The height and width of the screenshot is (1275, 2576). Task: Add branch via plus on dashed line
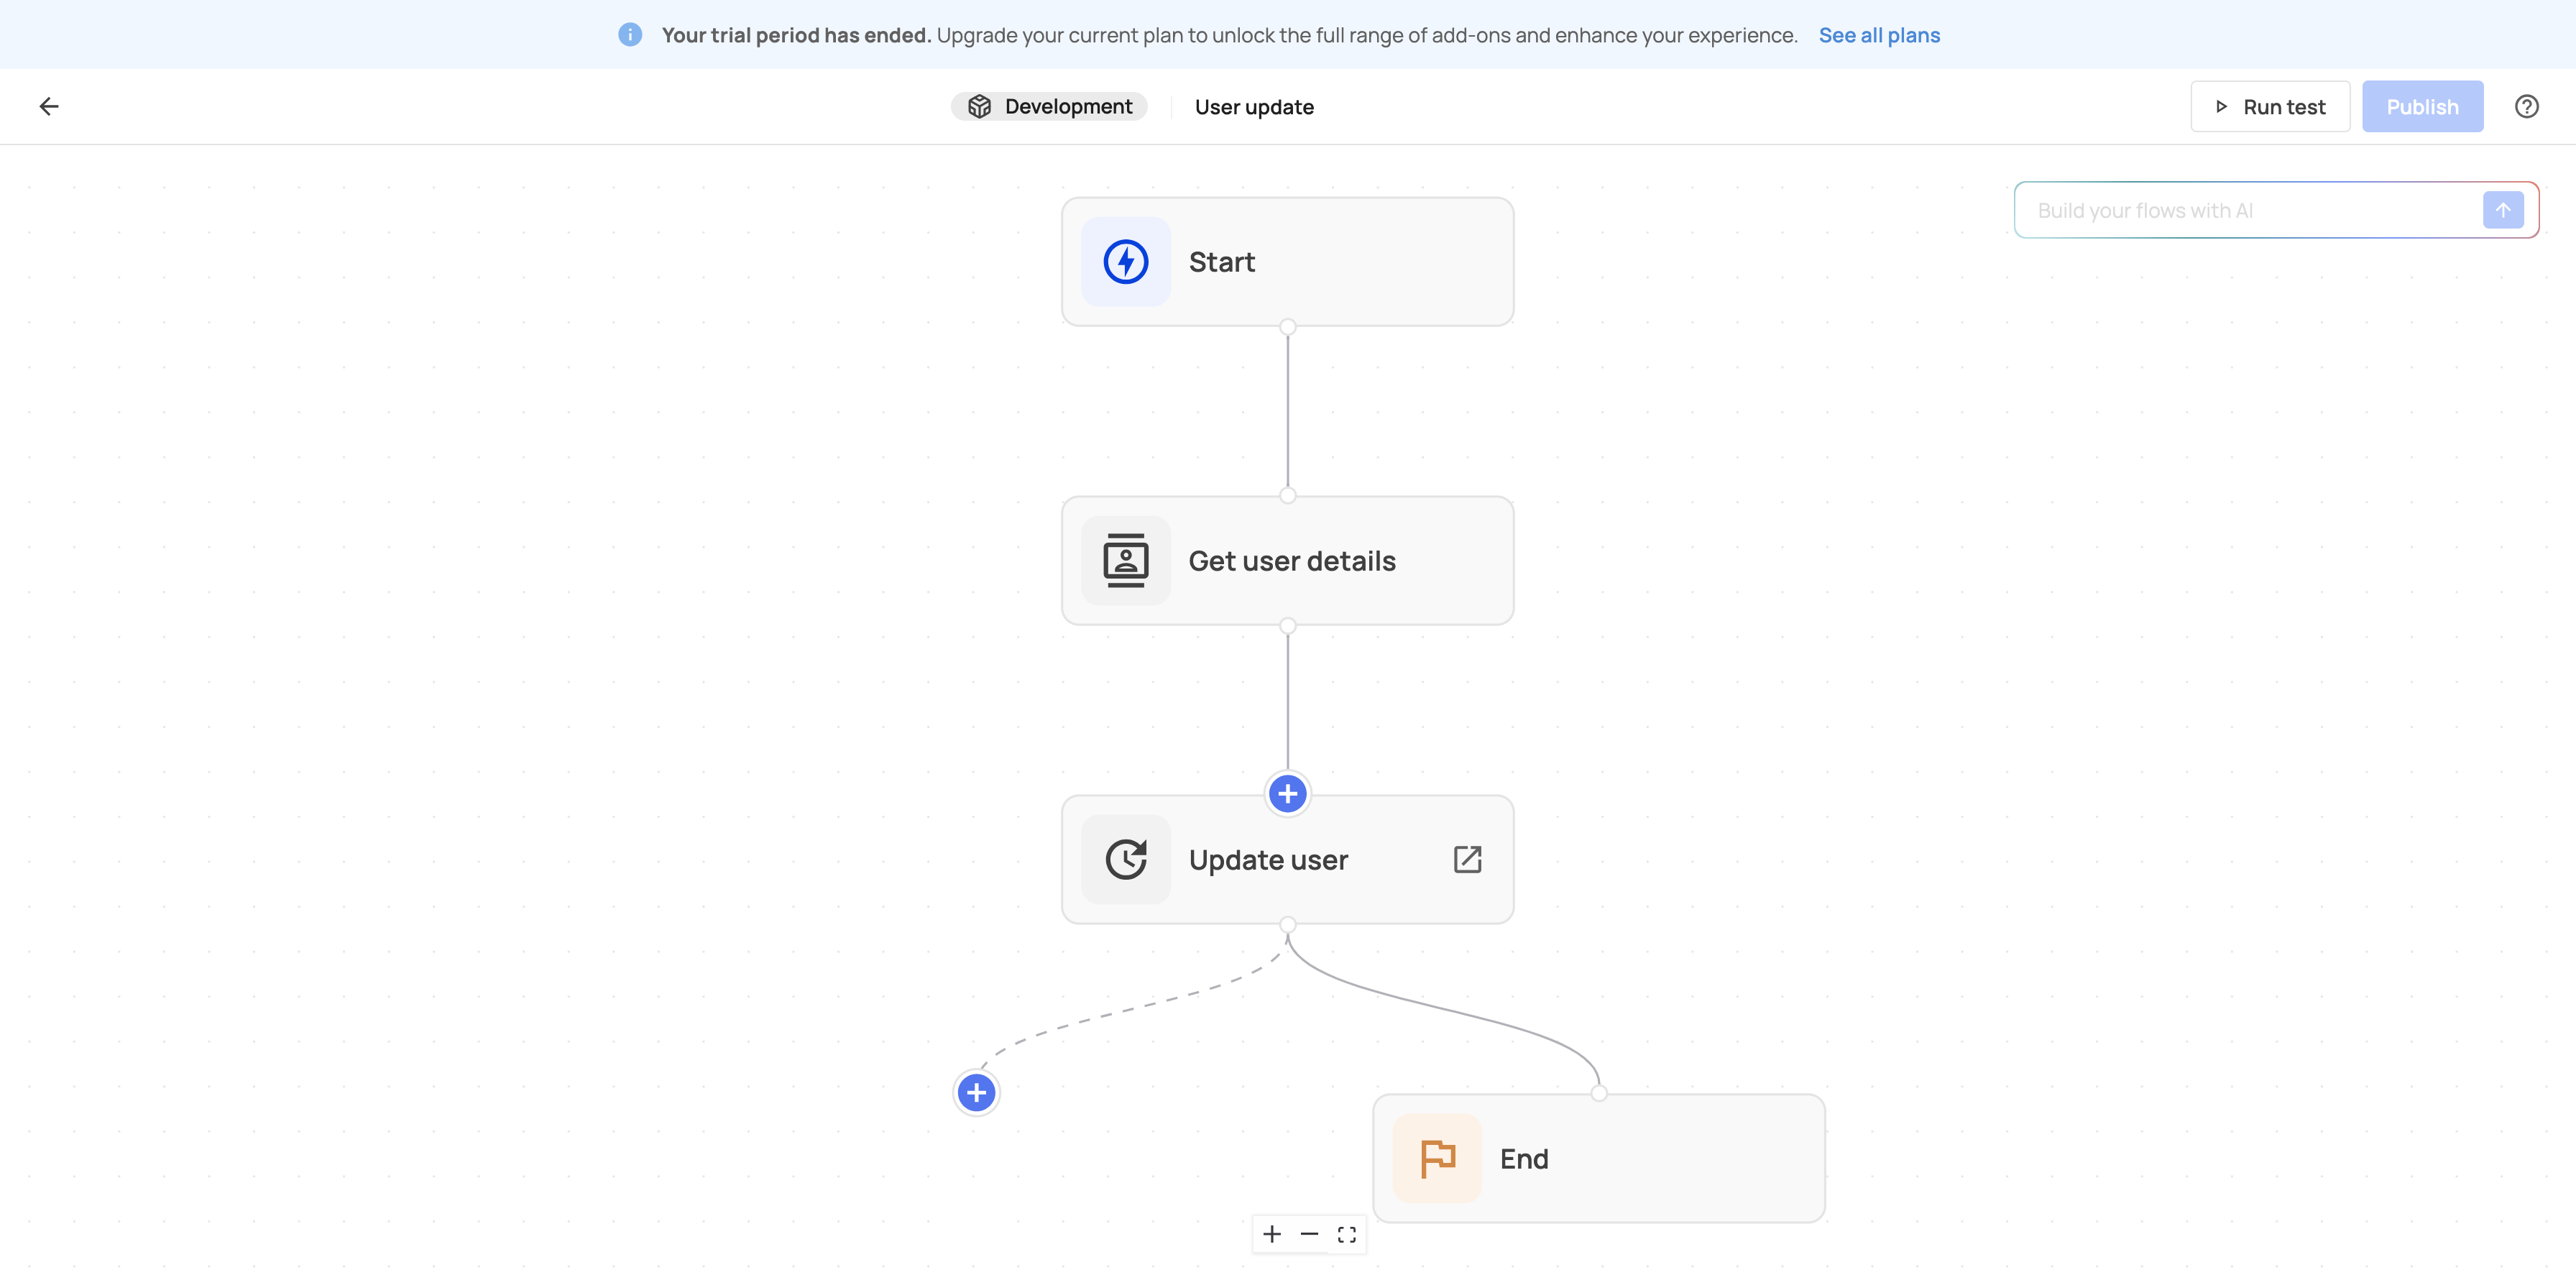977,1093
